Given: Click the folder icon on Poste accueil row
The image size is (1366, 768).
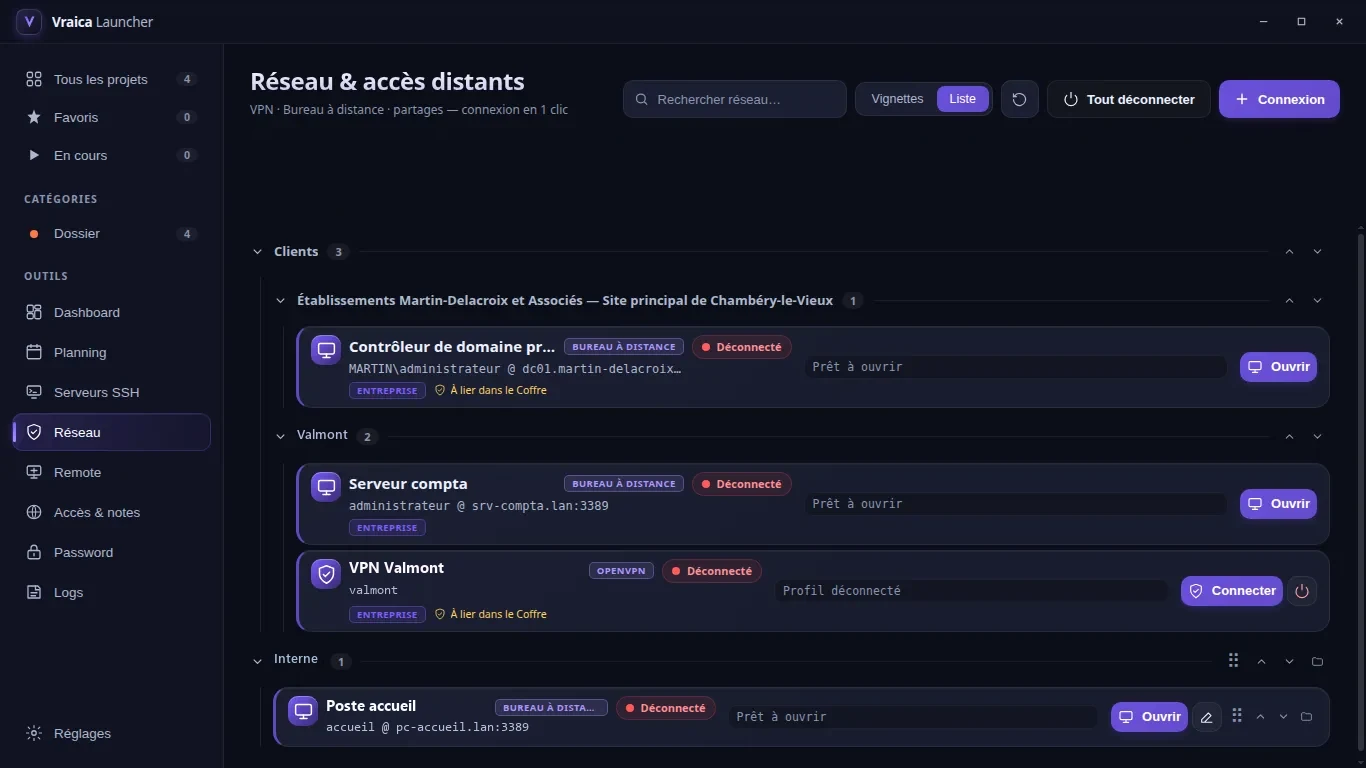Looking at the screenshot, I should coord(1306,716).
